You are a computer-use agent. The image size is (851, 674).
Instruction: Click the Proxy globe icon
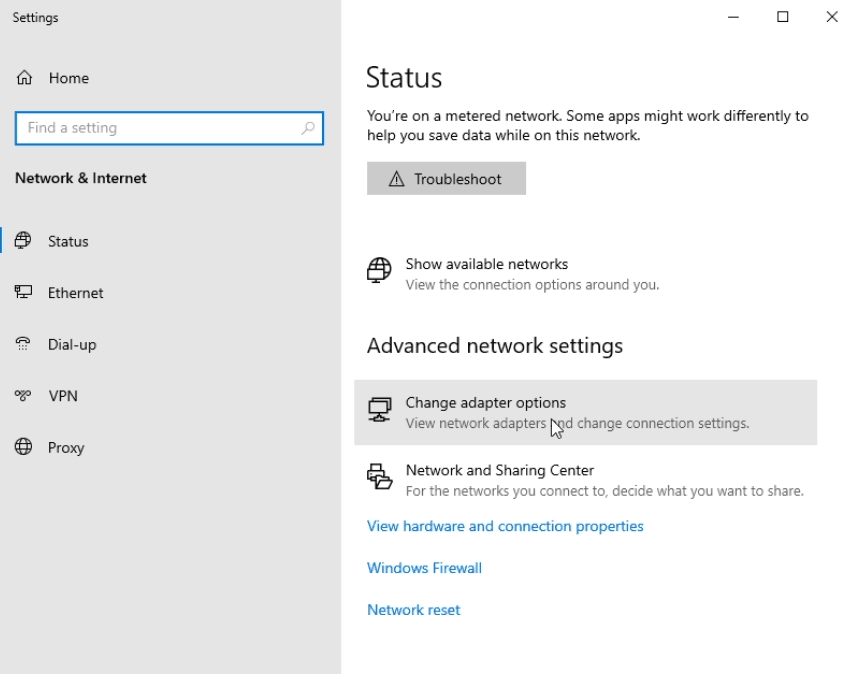coord(23,447)
